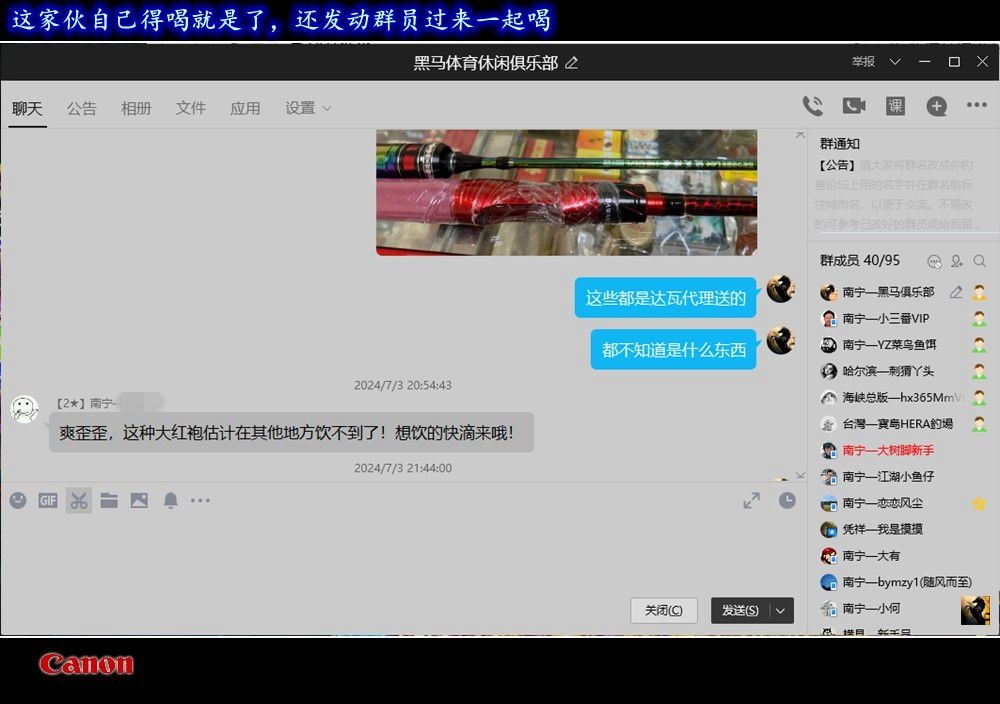This screenshot has height=704, width=1000.
Task: Start a video call
Action: tap(854, 106)
